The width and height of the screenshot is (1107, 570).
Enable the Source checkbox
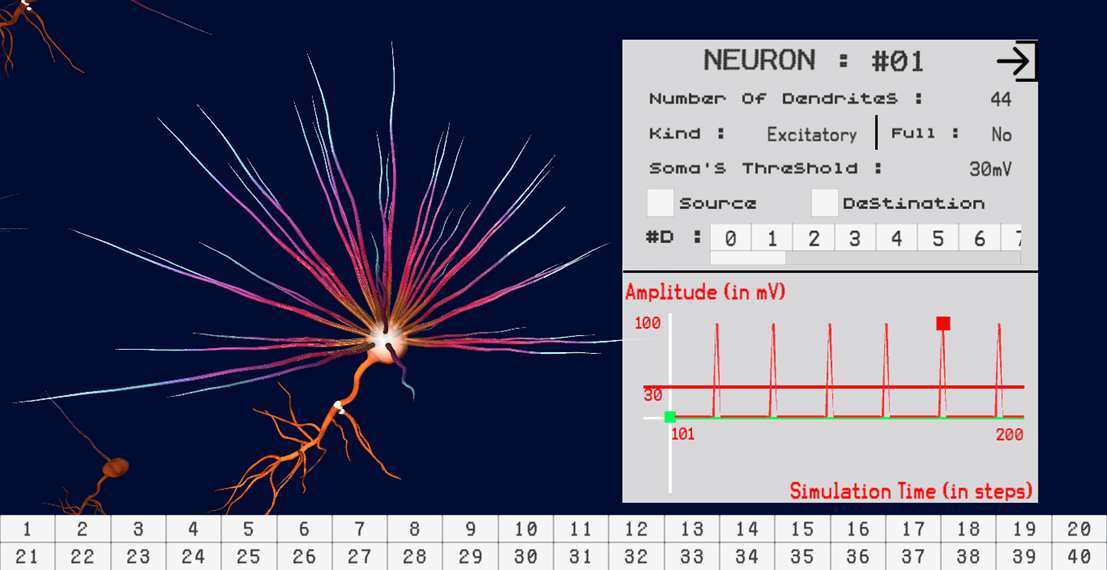coord(660,203)
